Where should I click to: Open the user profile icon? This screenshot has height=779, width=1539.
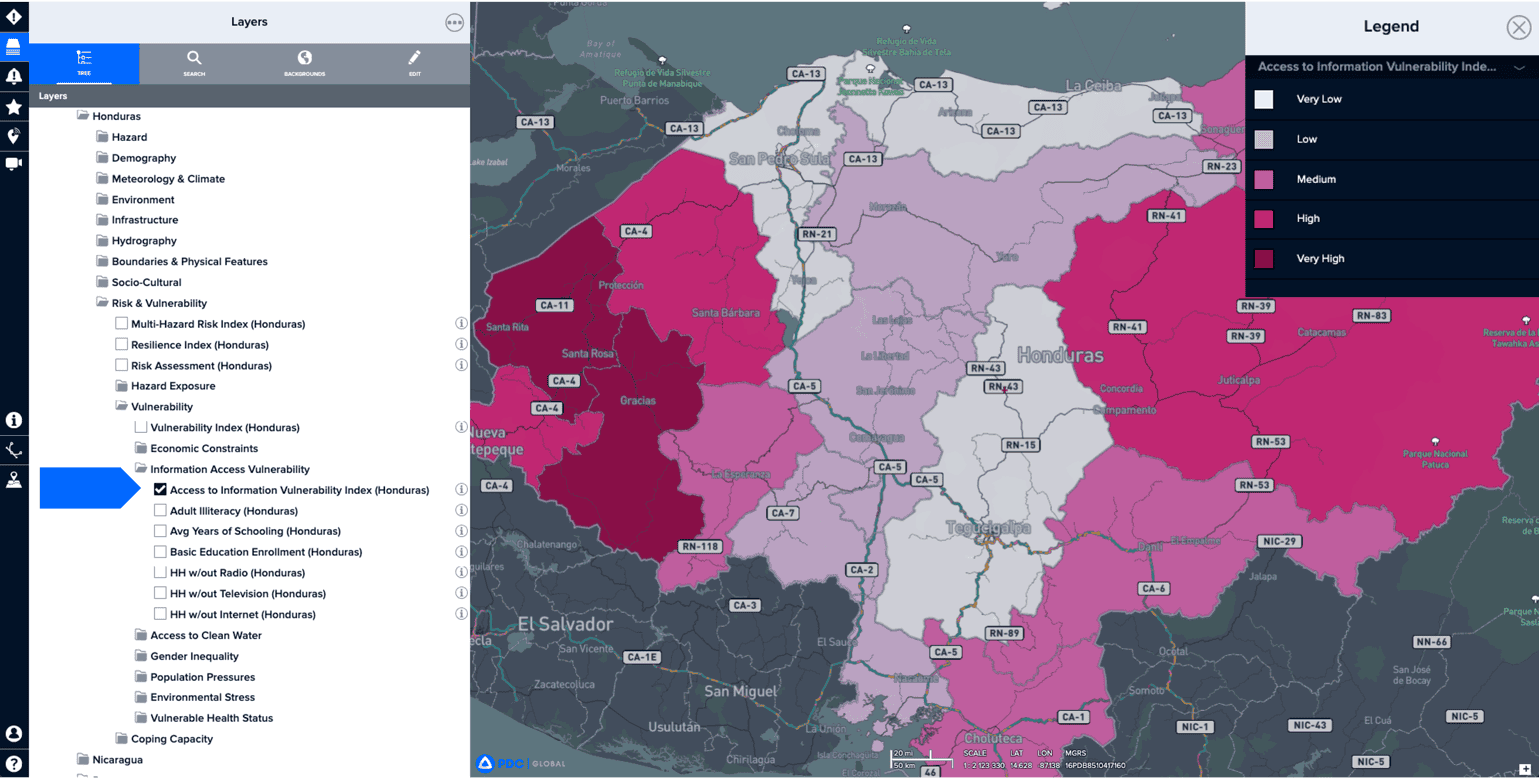pyautogui.click(x=14, y=734)
